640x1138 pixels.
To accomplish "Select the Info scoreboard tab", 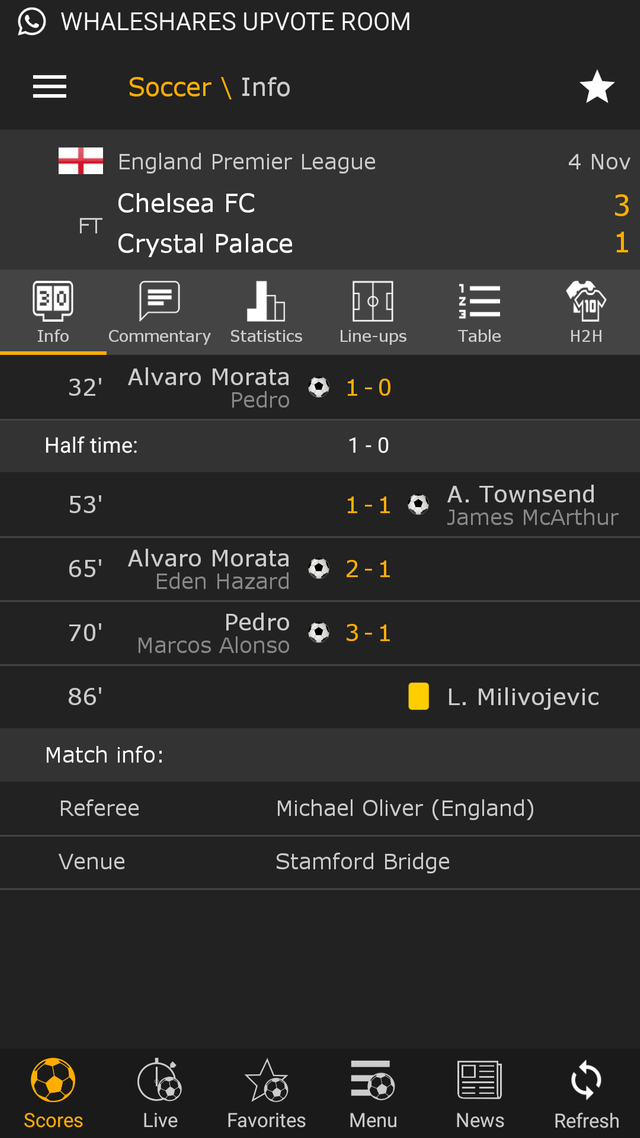I will pos(53,313).
